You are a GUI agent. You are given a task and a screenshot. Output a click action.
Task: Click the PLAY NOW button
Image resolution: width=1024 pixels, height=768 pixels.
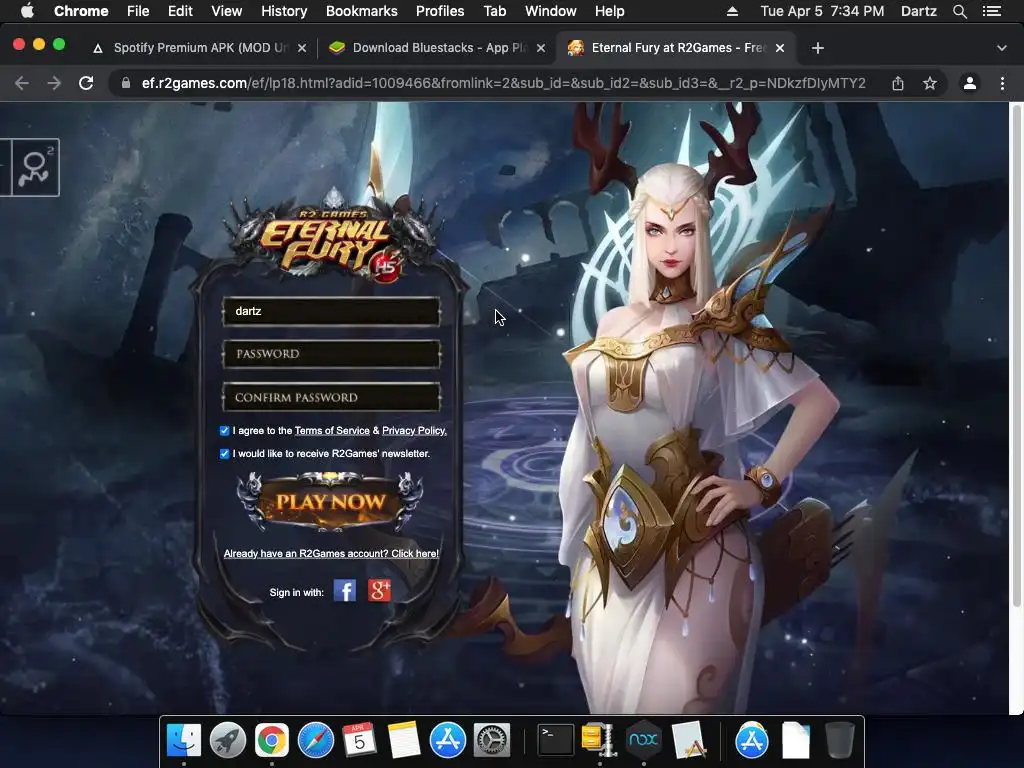330,502
